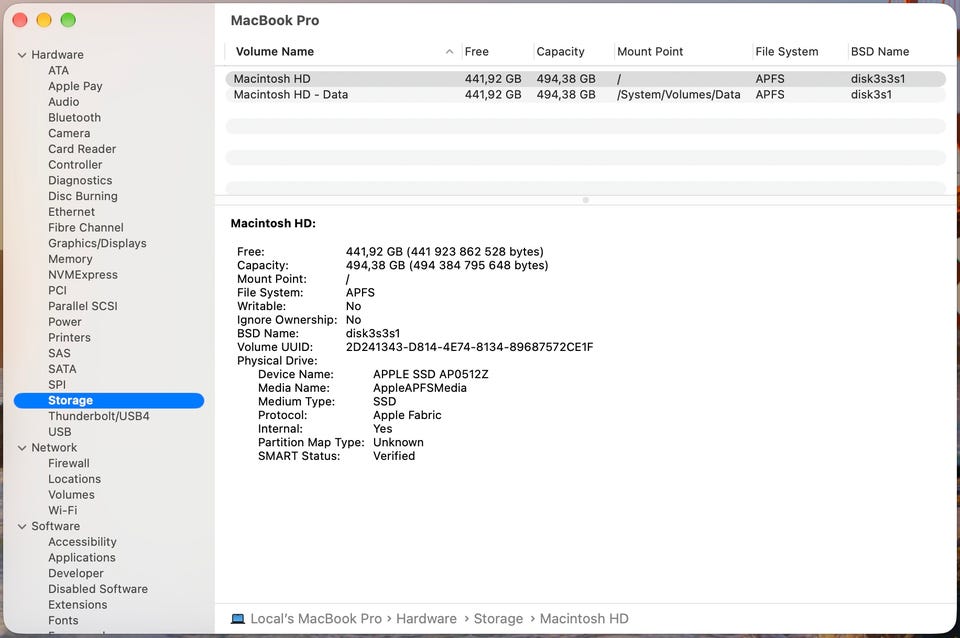The width and height of the screenshot is (960, 638).
Task: Collapse the Hardware section chevron
Action: (x=22, y=55)
